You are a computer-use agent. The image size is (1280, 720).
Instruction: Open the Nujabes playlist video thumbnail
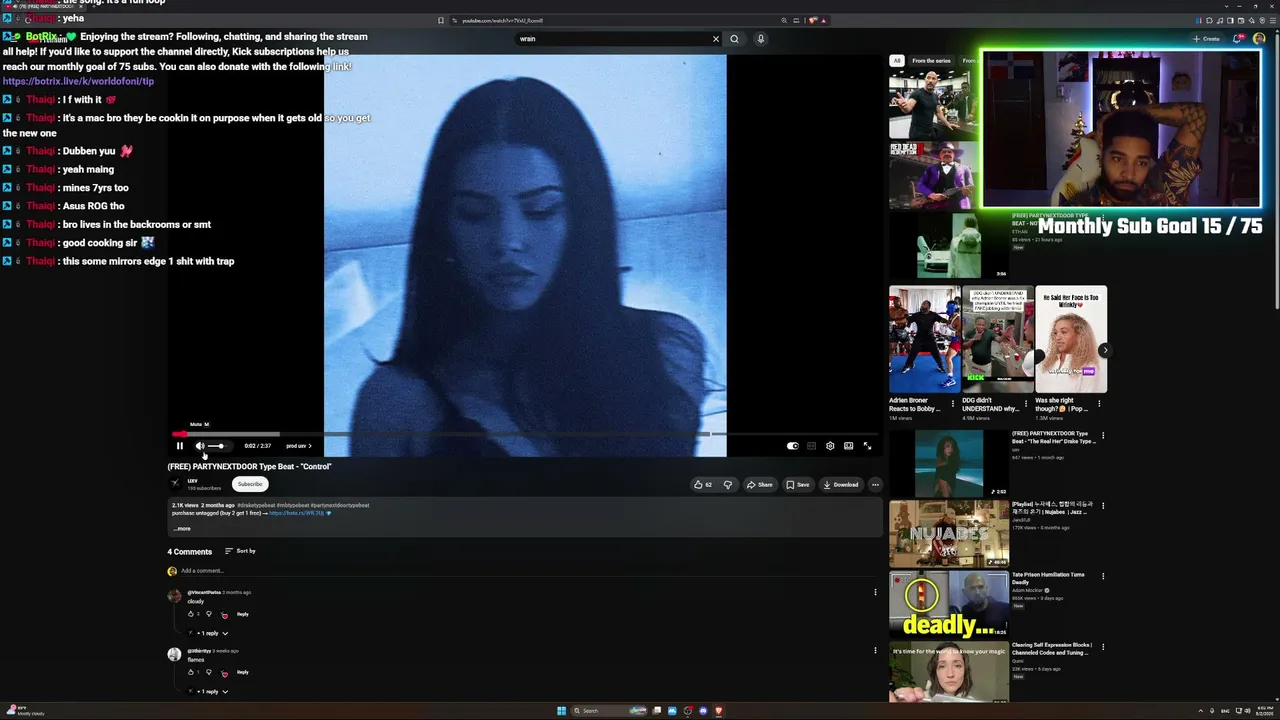(949, 533)
